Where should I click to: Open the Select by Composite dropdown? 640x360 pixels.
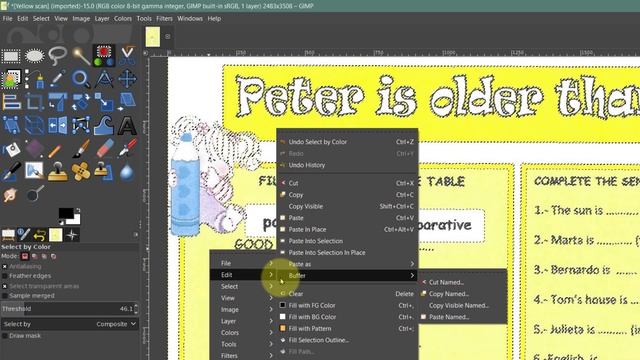tap(70, 324)
